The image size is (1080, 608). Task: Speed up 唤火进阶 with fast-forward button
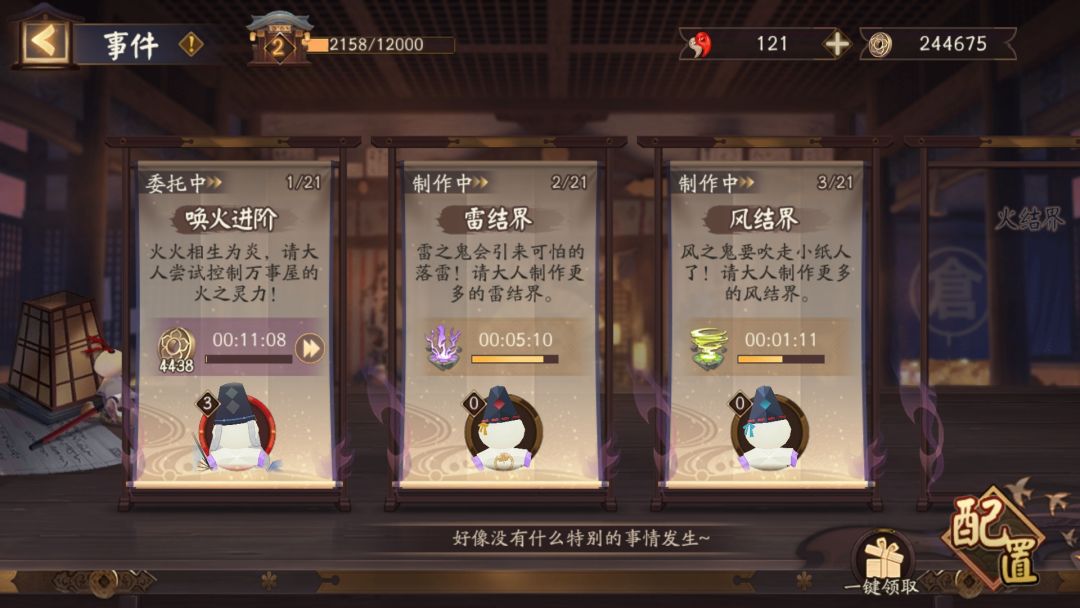tap(310, 348)
